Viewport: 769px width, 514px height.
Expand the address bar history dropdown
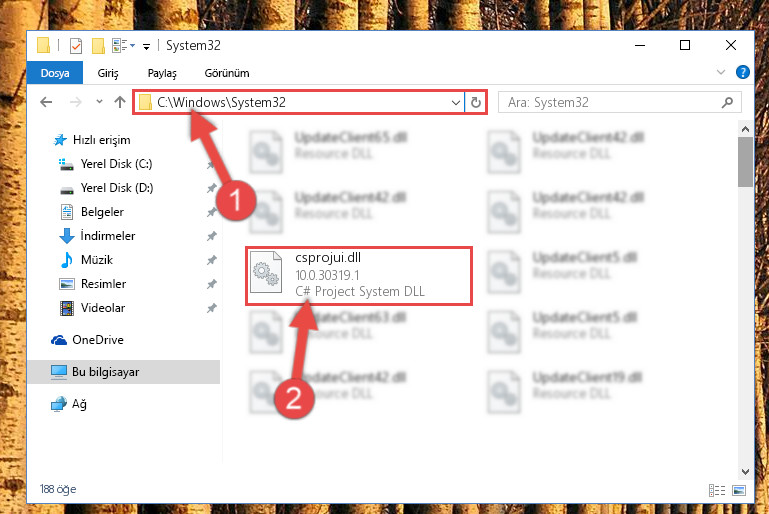[456, 103]
